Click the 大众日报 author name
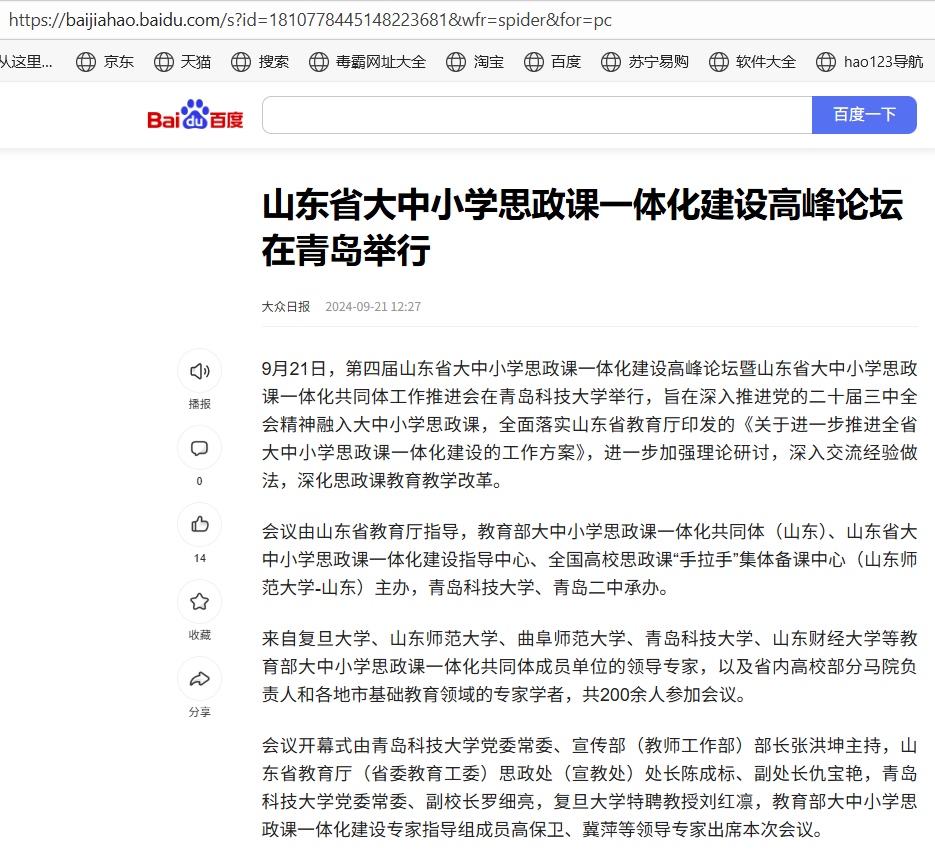935x852 pixels. [x=286, y=307]
